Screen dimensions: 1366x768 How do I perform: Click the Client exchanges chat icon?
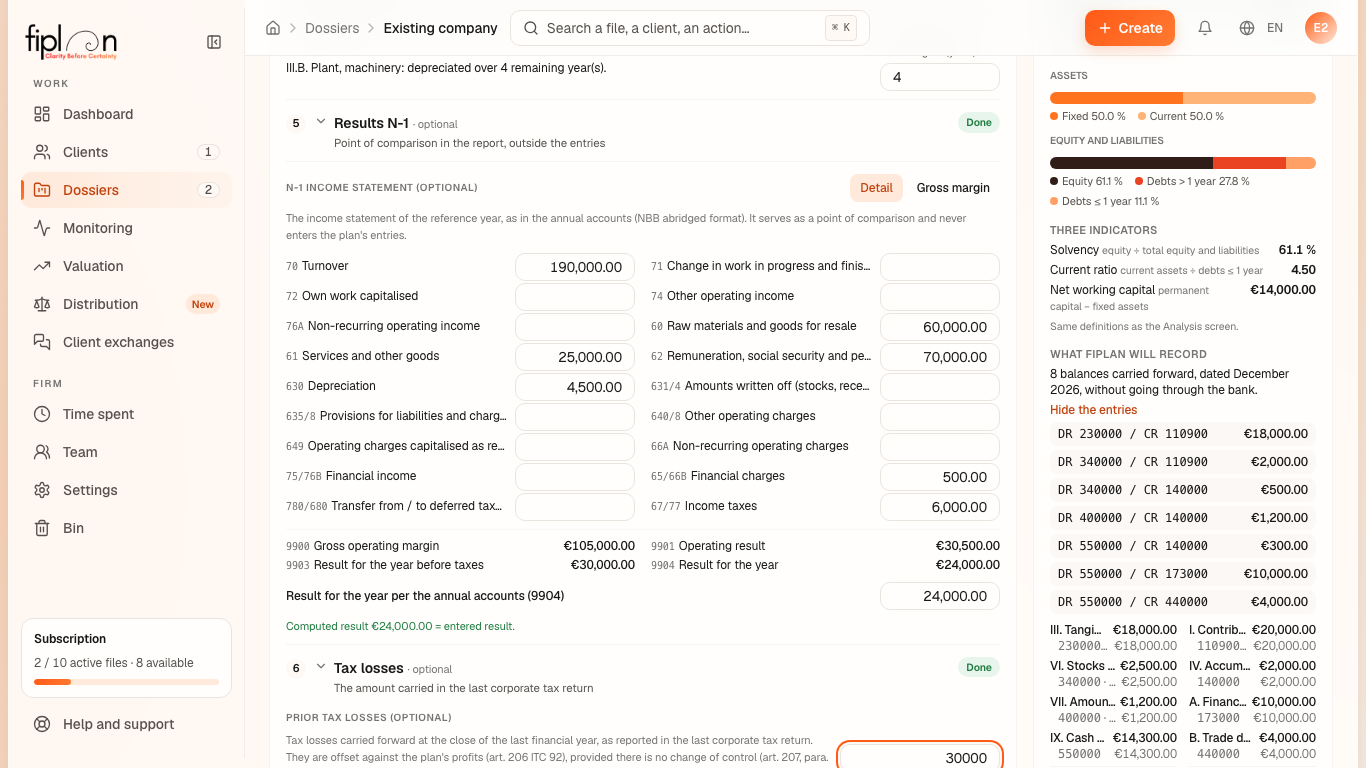pos(42,342)
